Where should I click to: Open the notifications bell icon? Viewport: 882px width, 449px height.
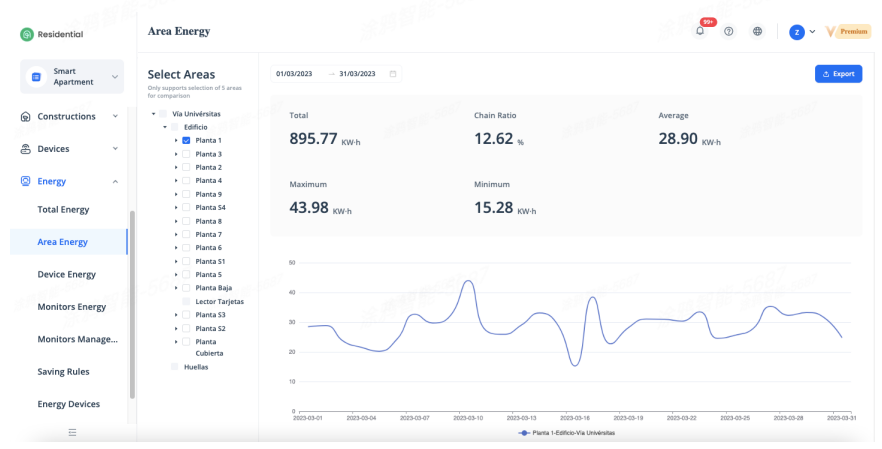tap(700, 32)
